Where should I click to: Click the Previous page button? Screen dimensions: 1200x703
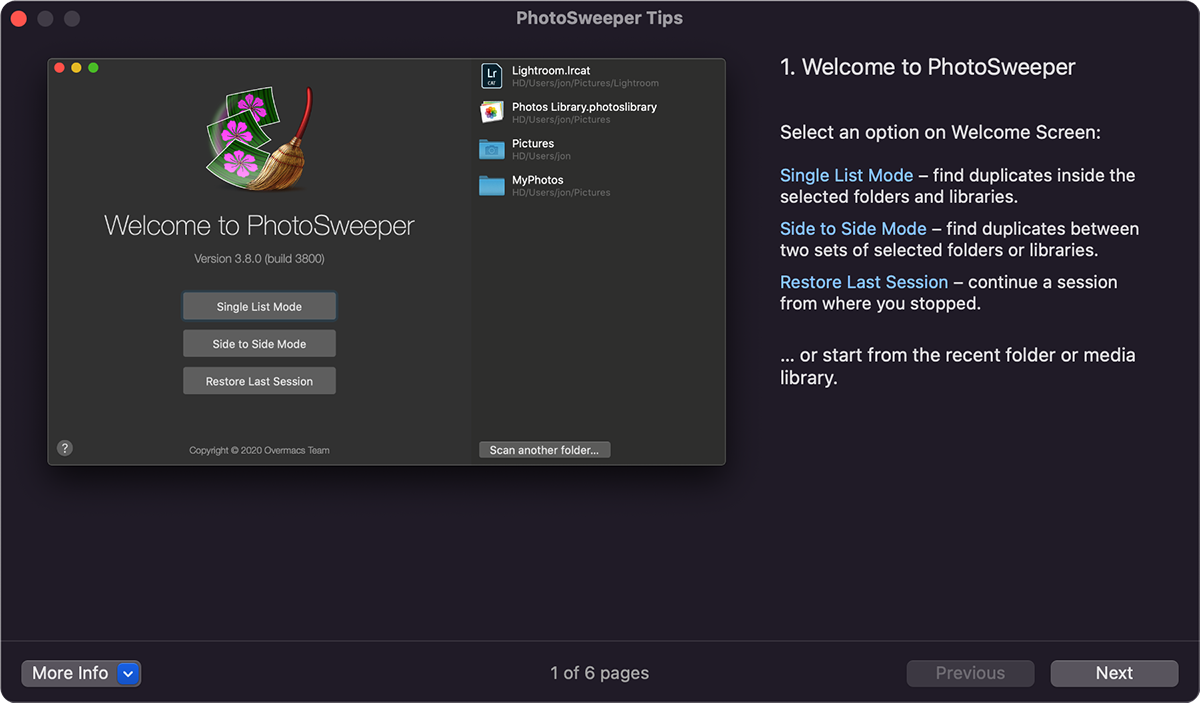point(970,674)
